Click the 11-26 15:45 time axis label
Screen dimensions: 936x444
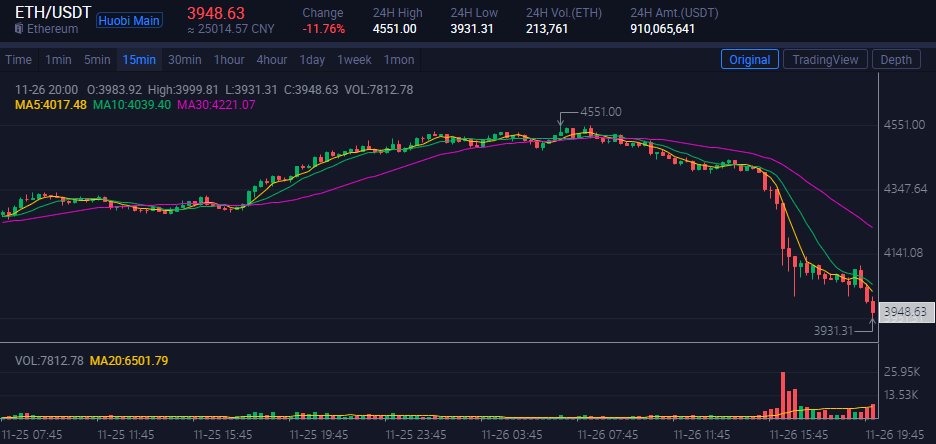[x=799, y=433]
